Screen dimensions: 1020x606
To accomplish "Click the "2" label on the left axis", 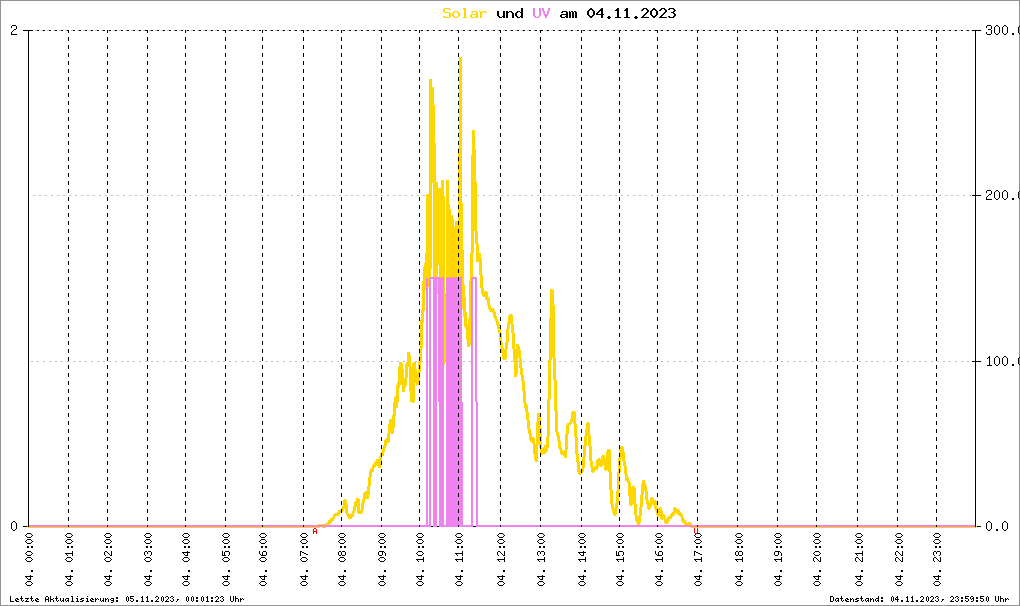I will (x=14, y=31).
